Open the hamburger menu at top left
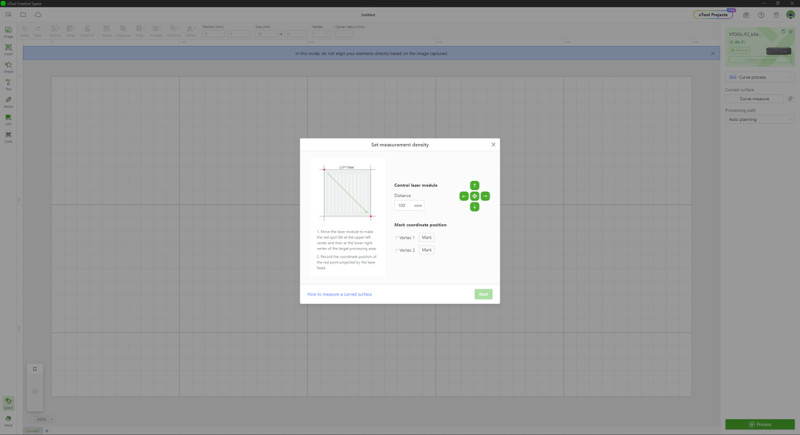The image size is (800, 435). click(x=8, y=14)
